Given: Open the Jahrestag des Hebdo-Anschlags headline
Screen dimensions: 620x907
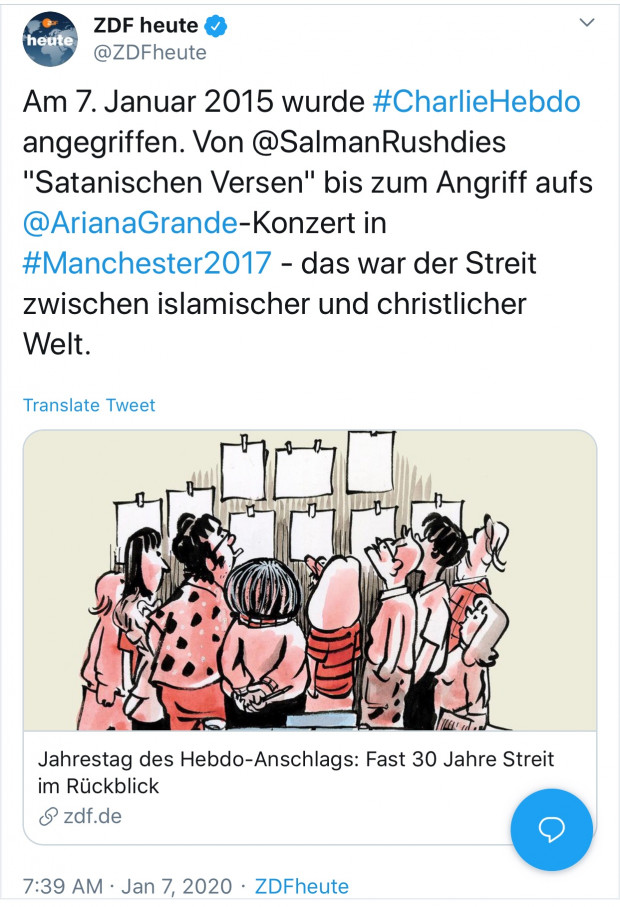Looking at the screenshot, I should click(x=296, y=759).
